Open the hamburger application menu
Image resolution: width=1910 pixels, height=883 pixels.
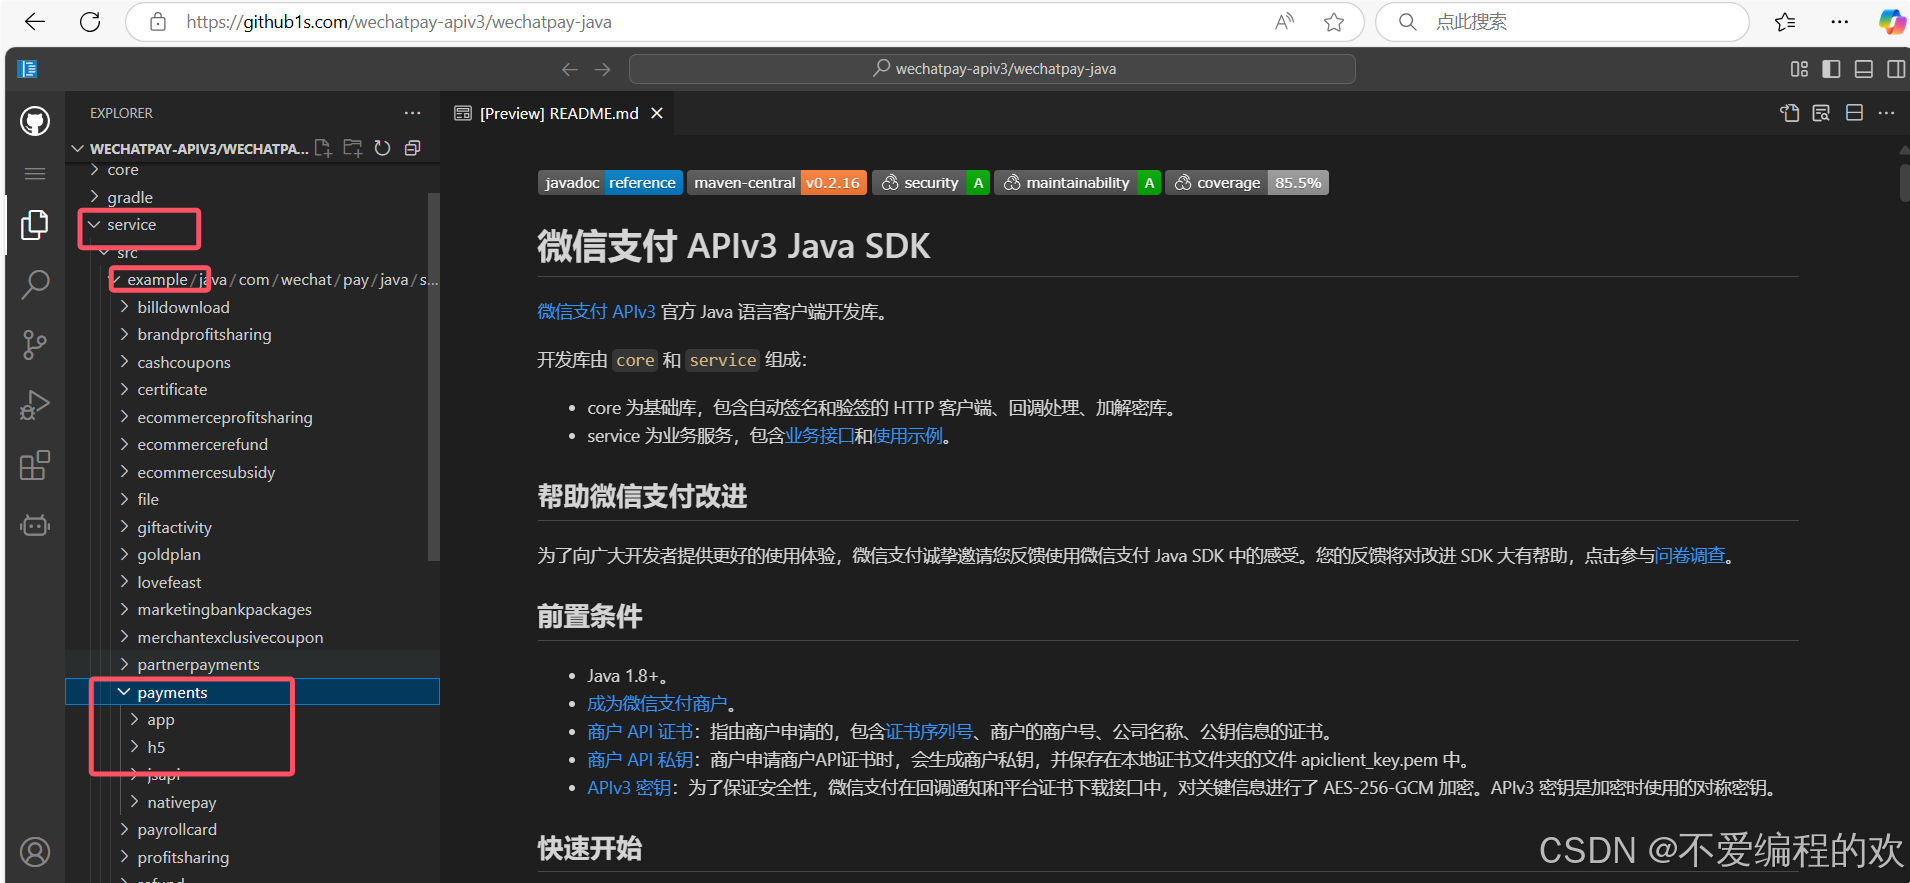(x=35, y=174)
